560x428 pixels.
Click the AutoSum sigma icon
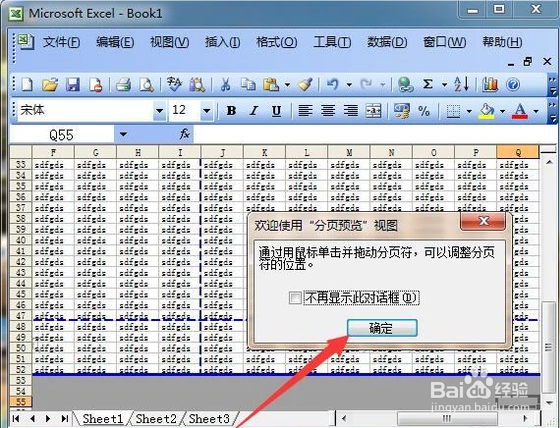(428, 85)
